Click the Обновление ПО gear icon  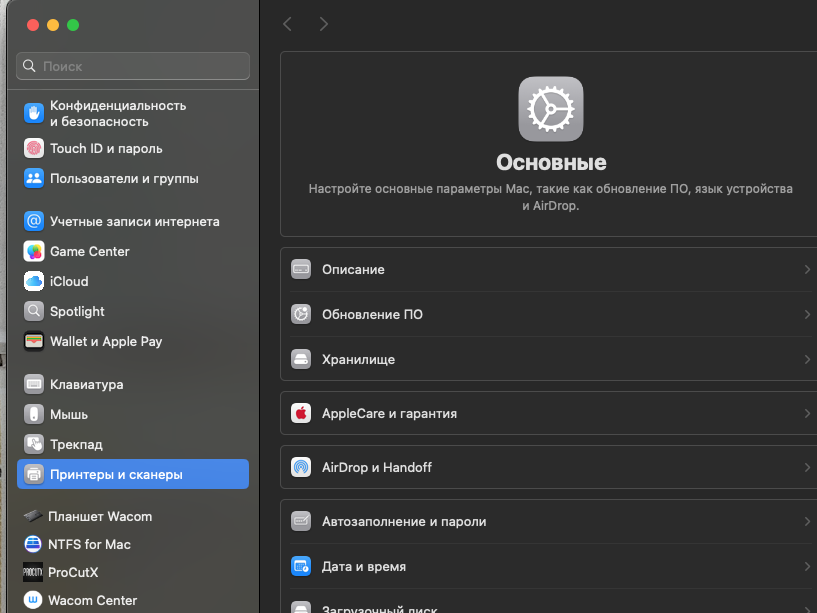pos(301,314)
